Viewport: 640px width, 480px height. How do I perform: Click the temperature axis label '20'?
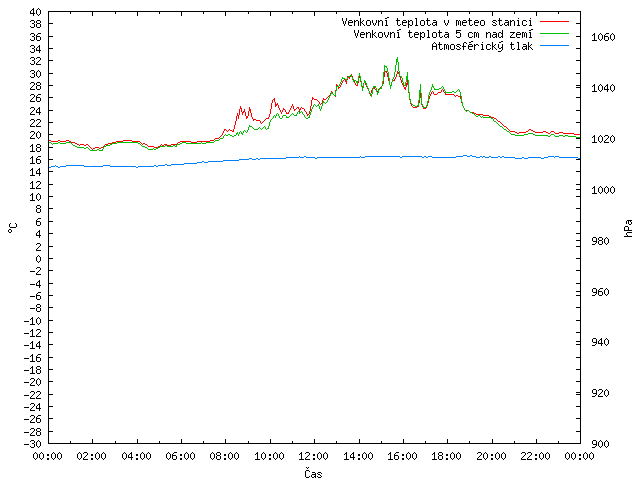pos(36,135)
